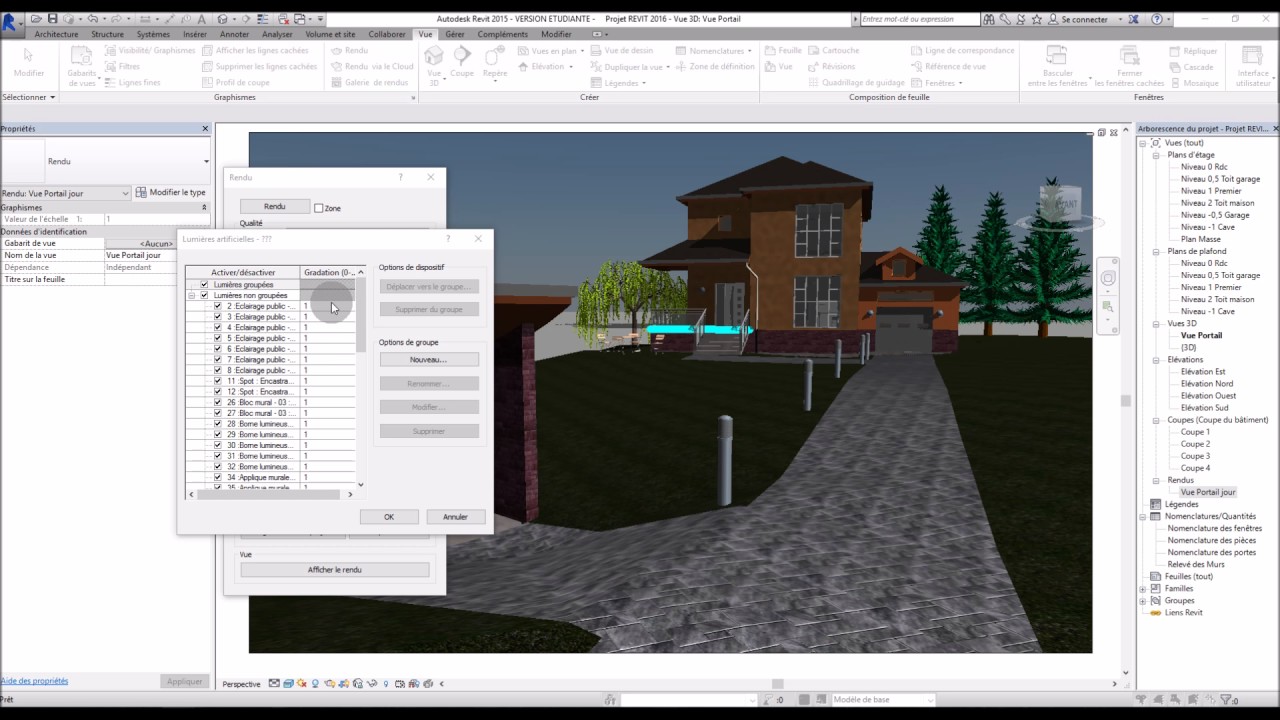Viewport: 1280px width, 720px height.
Task: Click the Filtres icon in Graphismes panel
Action: coord(110,67)
